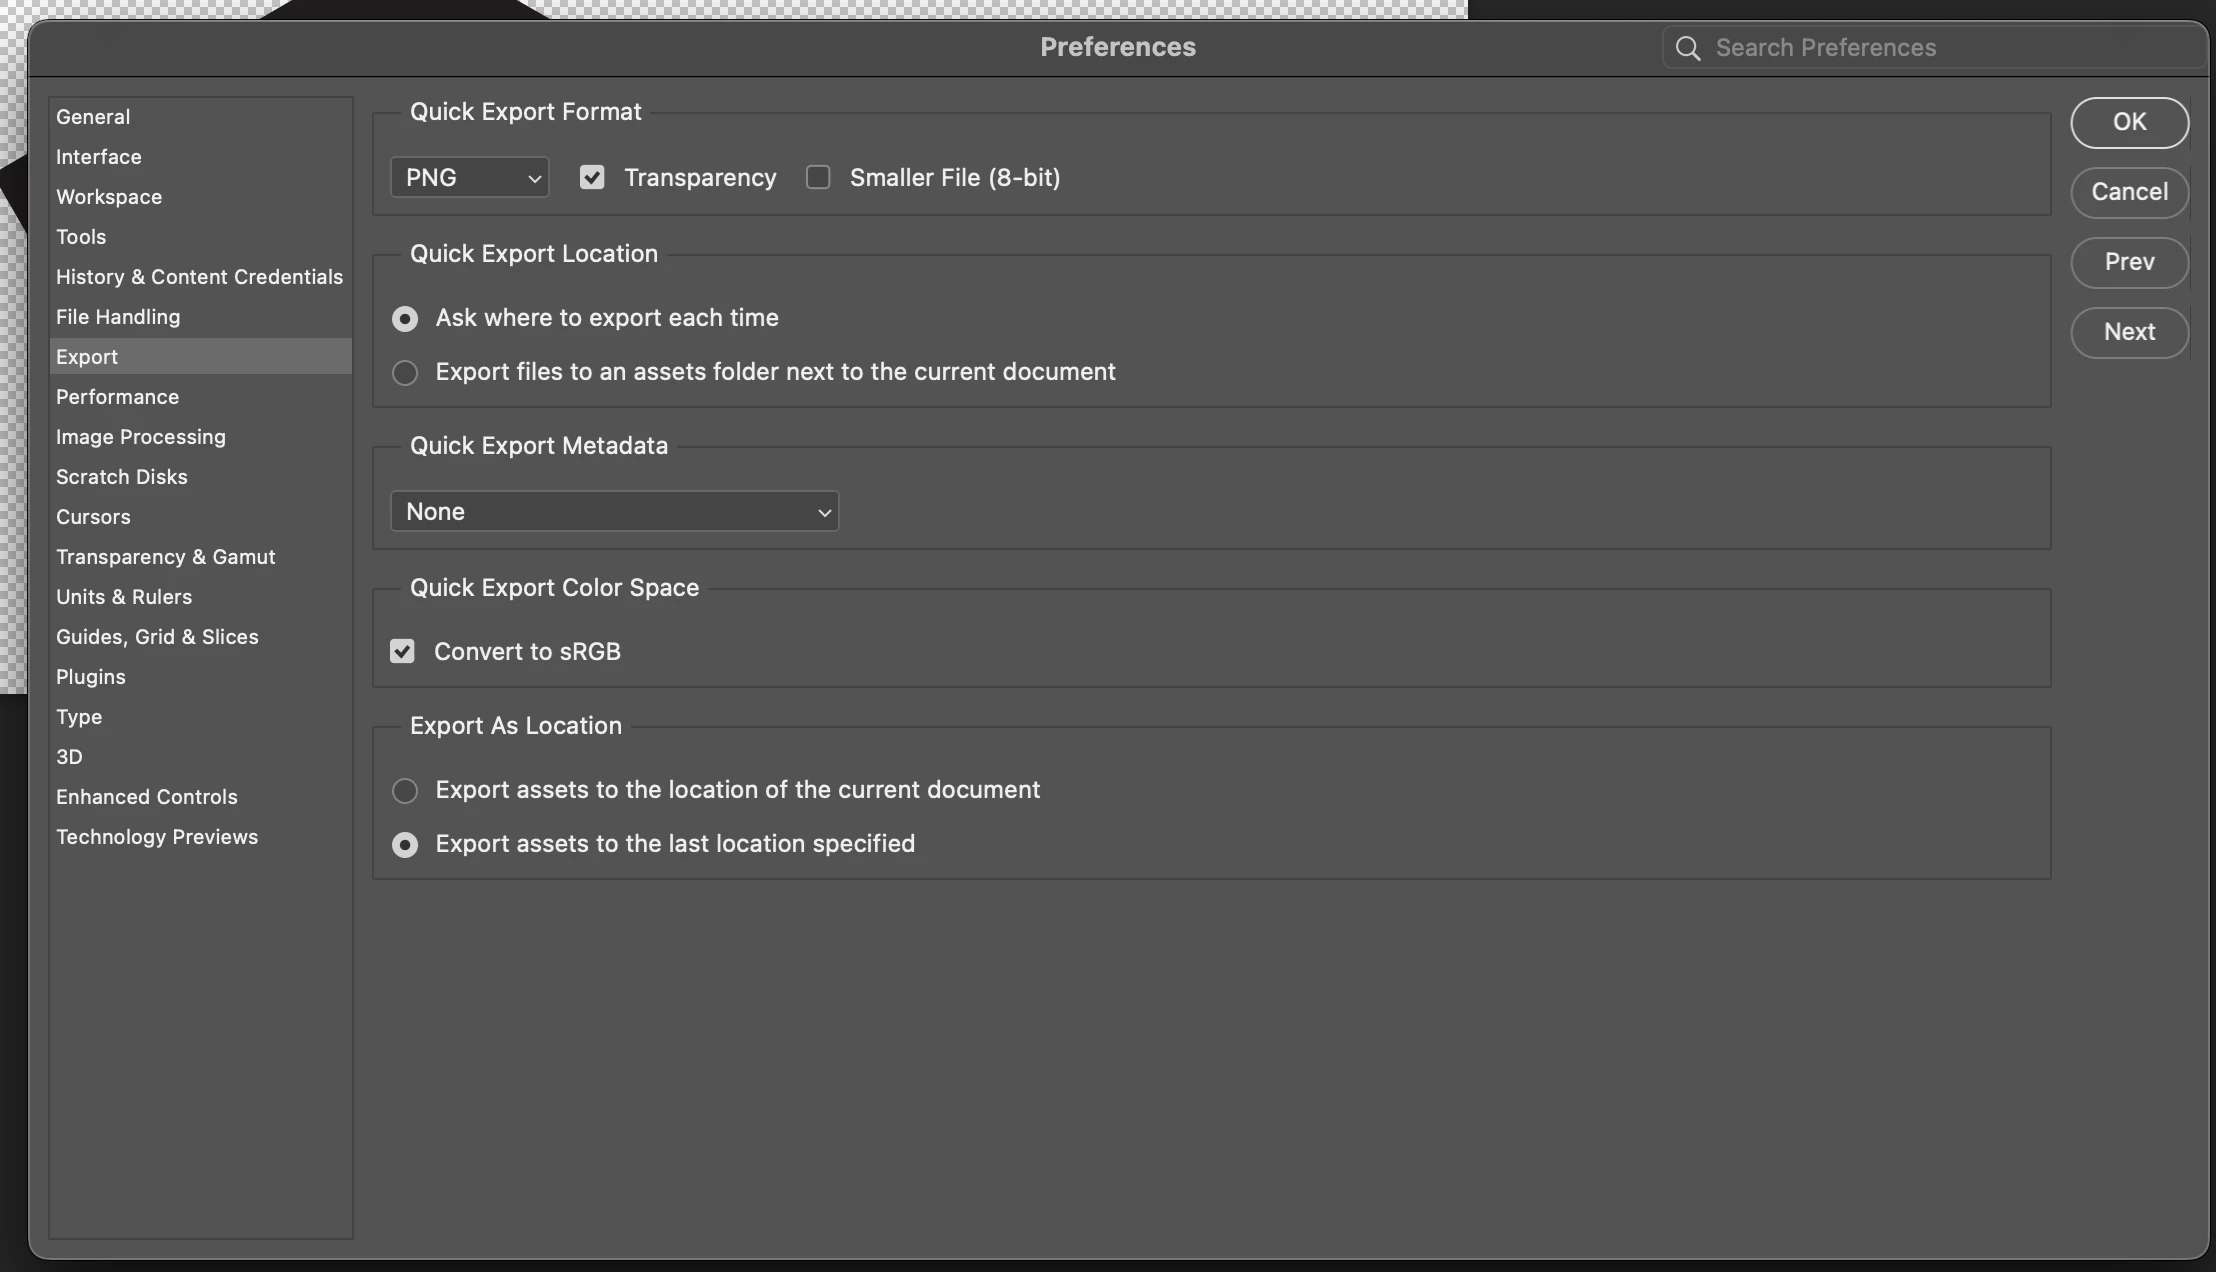Select Technology Previews category
Image resolution: width=2216 pixels, height=1272 pixels.
click(x=157, y=837)
